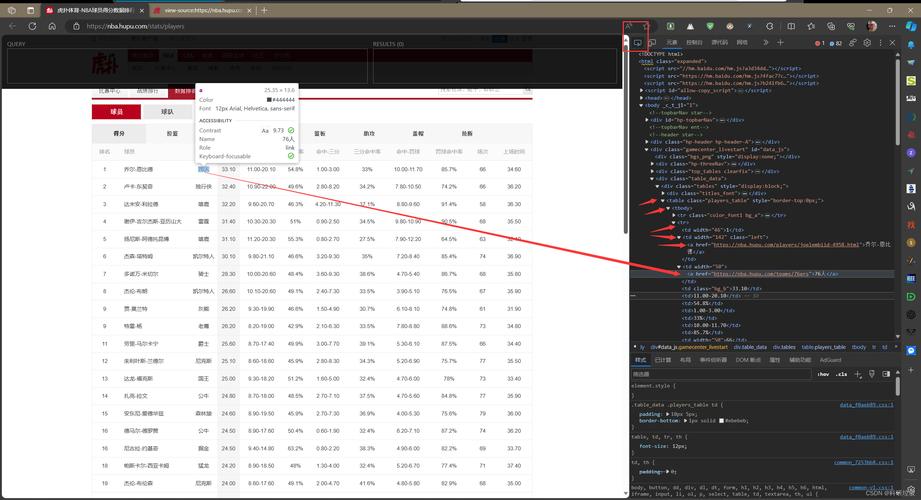
Task: Open the browser favorites star toolbar icon
Action: tap(811, 26)
